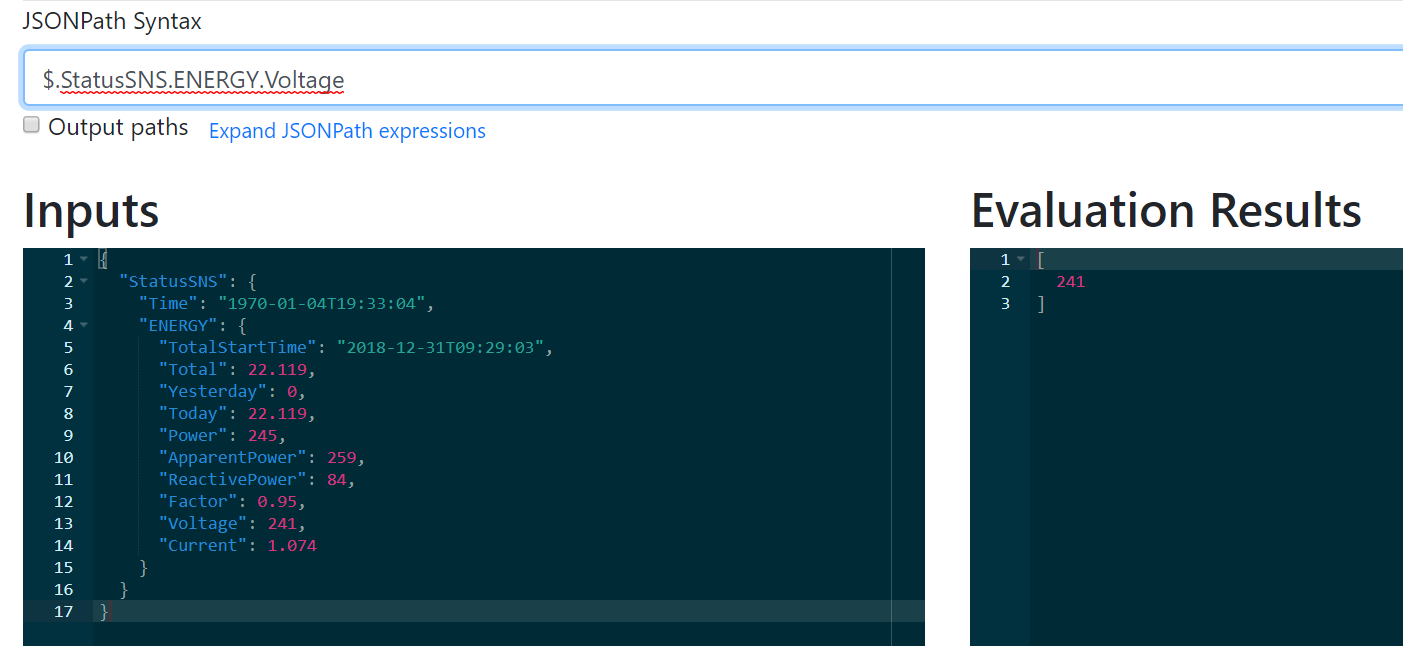This screenshot has width=1403, height=646.
Task: Collapse the root object on Inputs line 1
Action: (x=84, y=260)
